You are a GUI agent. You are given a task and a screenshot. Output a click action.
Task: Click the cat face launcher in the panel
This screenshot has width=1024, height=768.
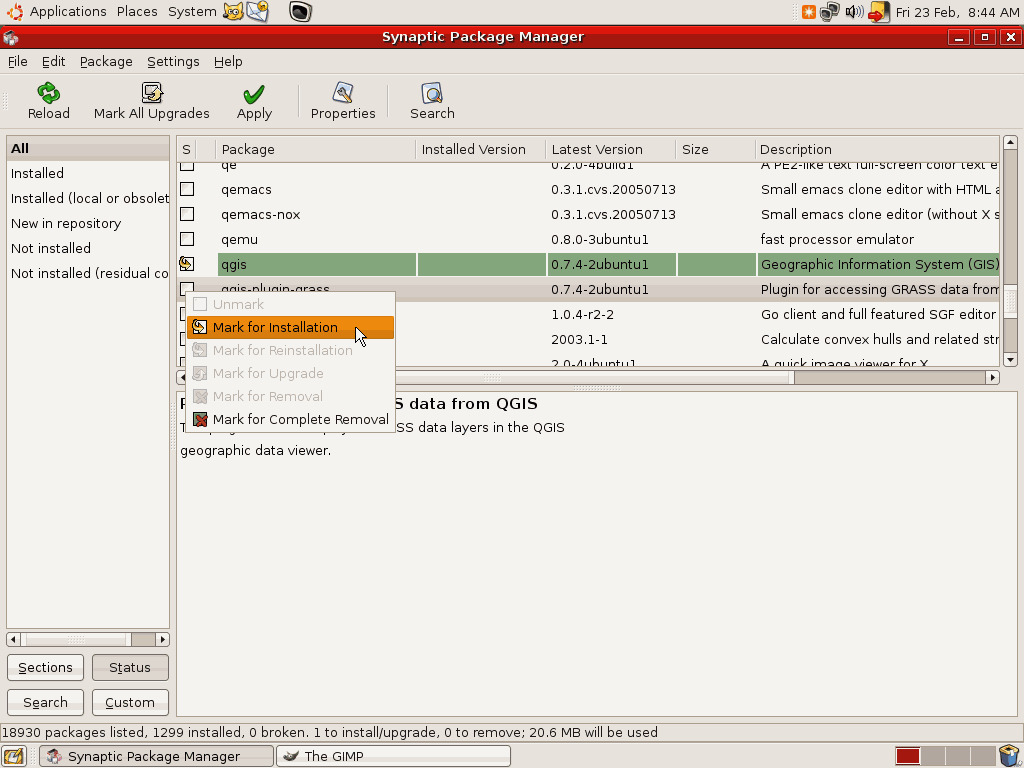[x=232, y=12]
